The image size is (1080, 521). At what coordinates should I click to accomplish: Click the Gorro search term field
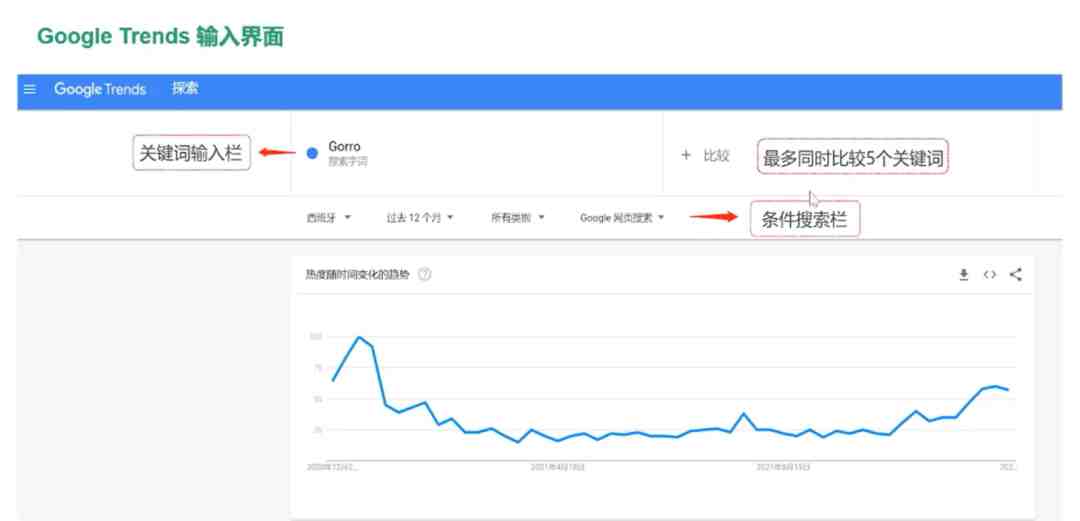click(477, 153)
